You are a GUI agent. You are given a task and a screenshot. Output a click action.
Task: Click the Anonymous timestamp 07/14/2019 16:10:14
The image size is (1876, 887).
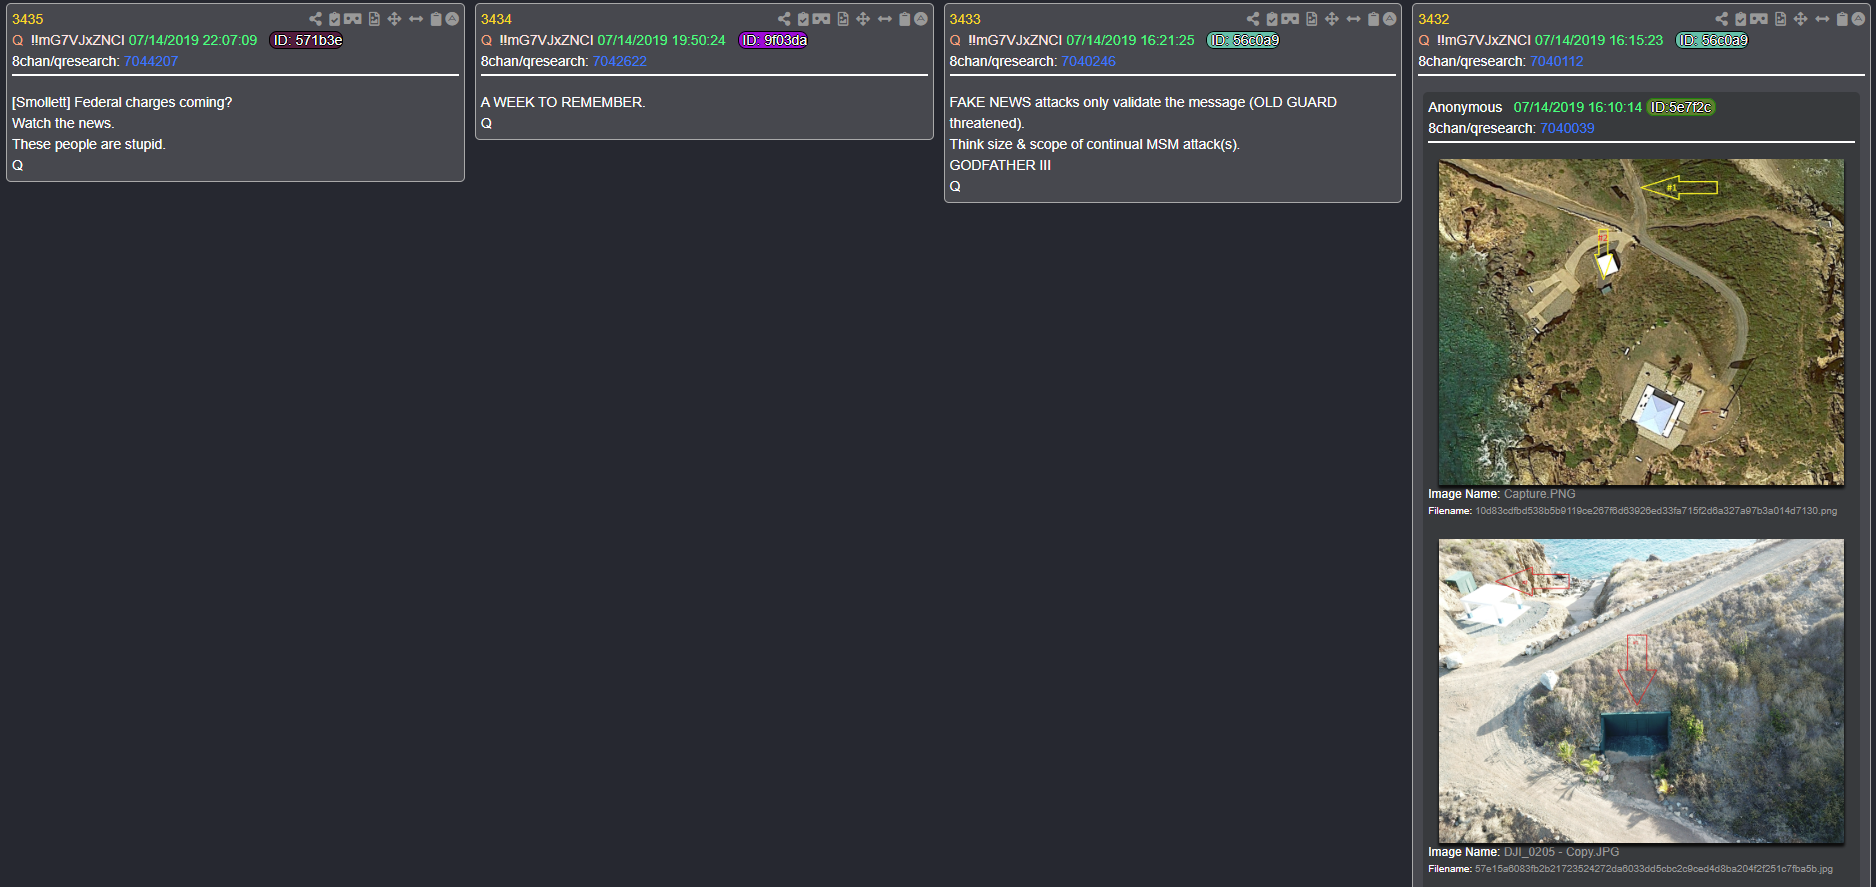click(1578, 107)
